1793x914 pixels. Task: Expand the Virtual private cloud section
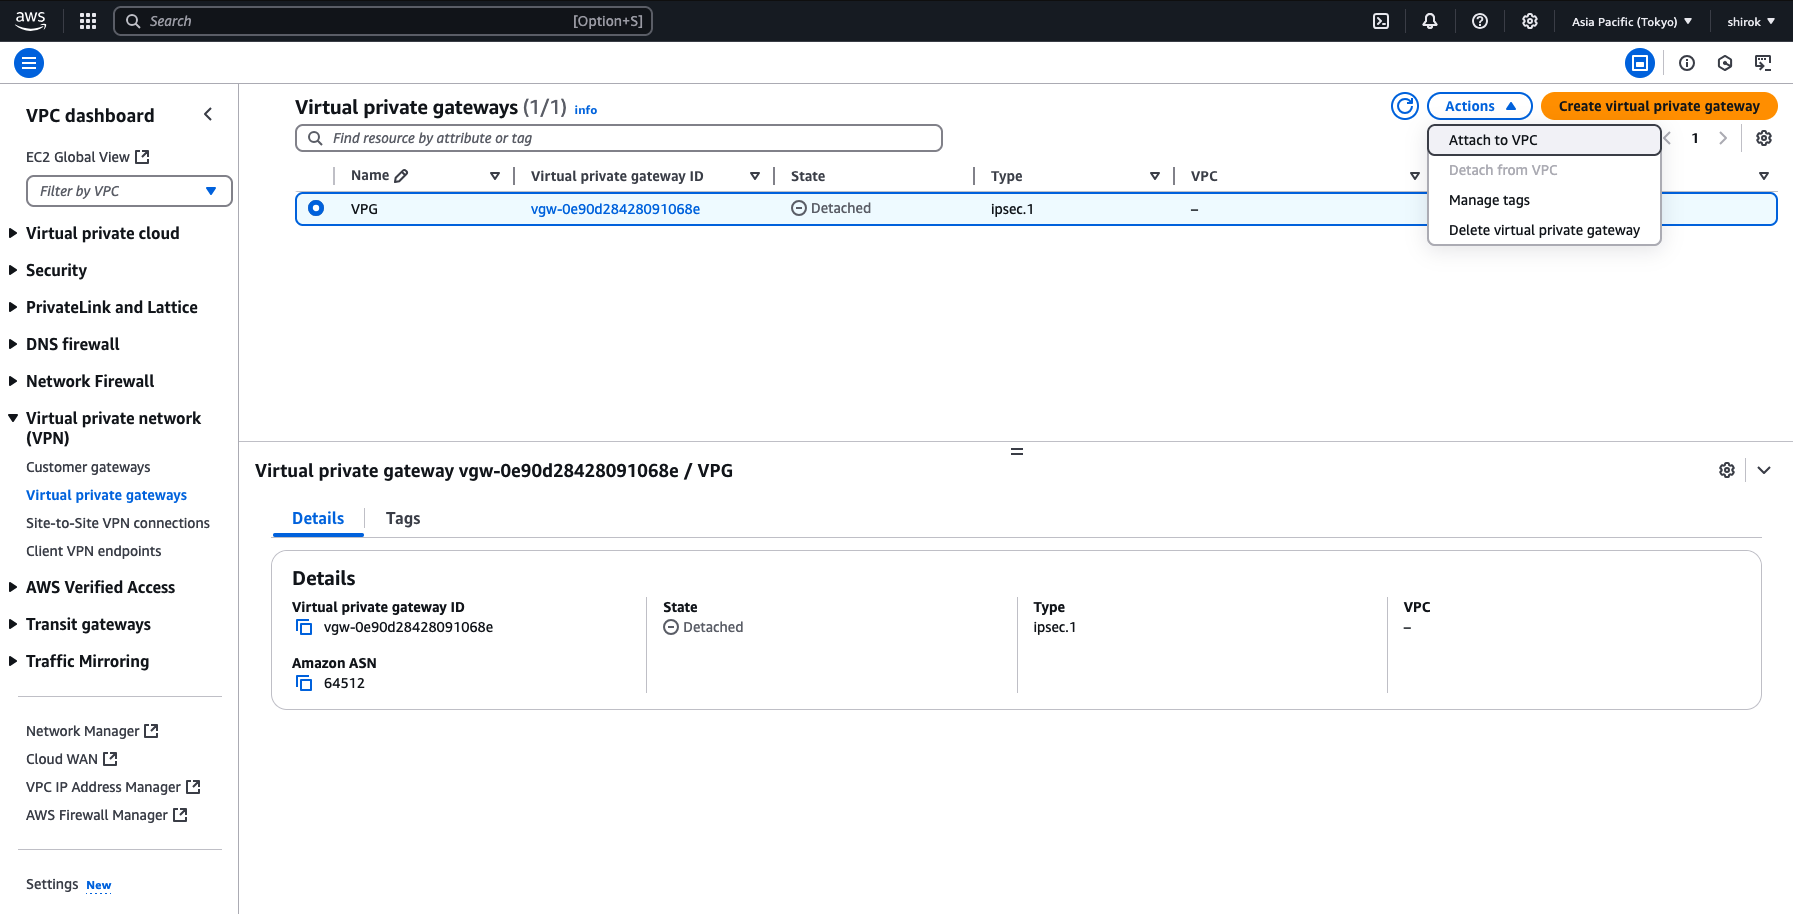tap(13, 233)
